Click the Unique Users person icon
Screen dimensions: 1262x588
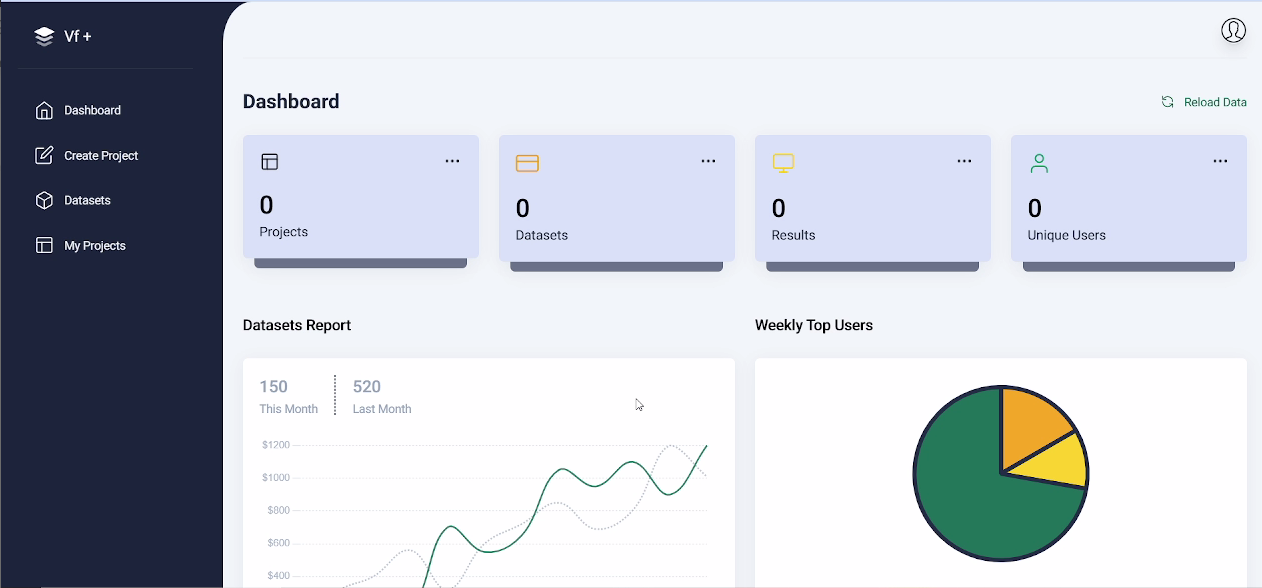pyautogui.click(x=1039, y=163)
